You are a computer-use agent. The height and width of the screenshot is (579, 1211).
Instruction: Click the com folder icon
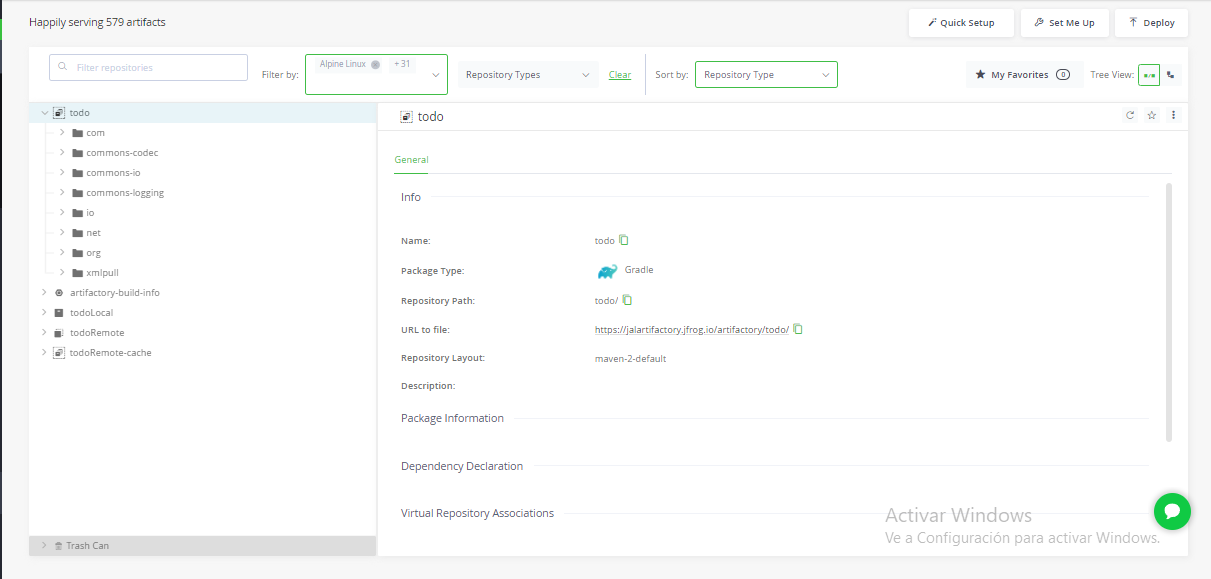point(77,133)
